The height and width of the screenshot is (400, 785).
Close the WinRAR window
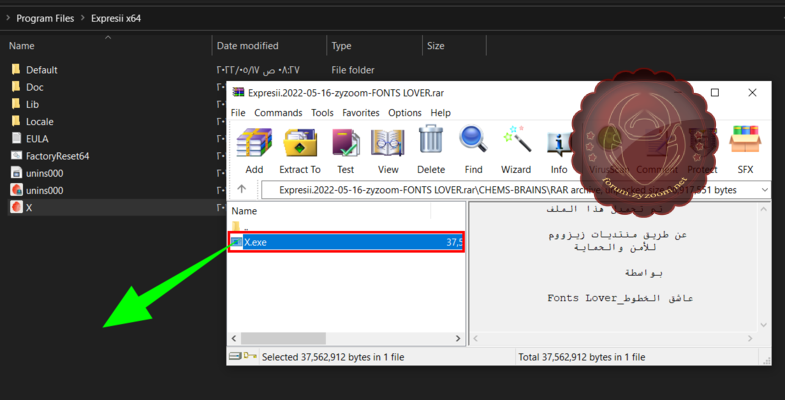click(x=752, y=93)
